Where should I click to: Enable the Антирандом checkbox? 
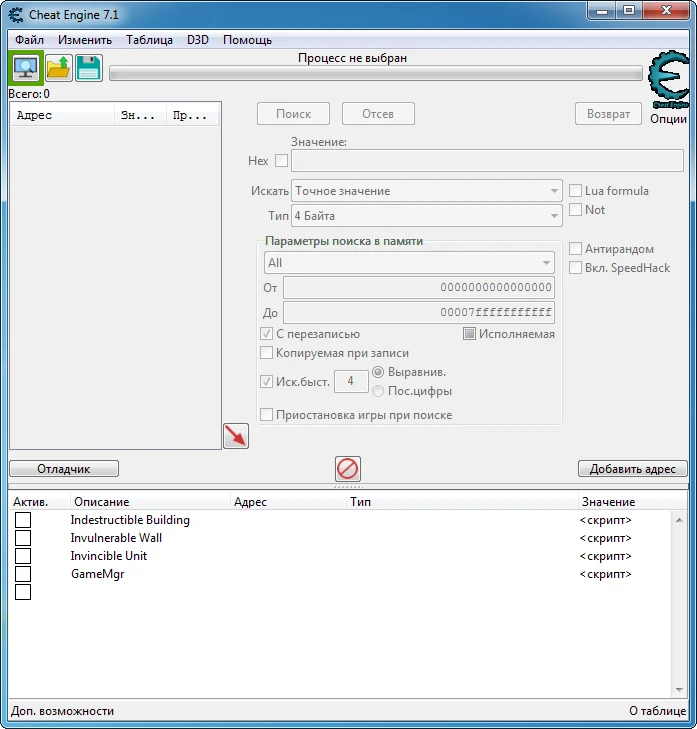coord(575,249)
